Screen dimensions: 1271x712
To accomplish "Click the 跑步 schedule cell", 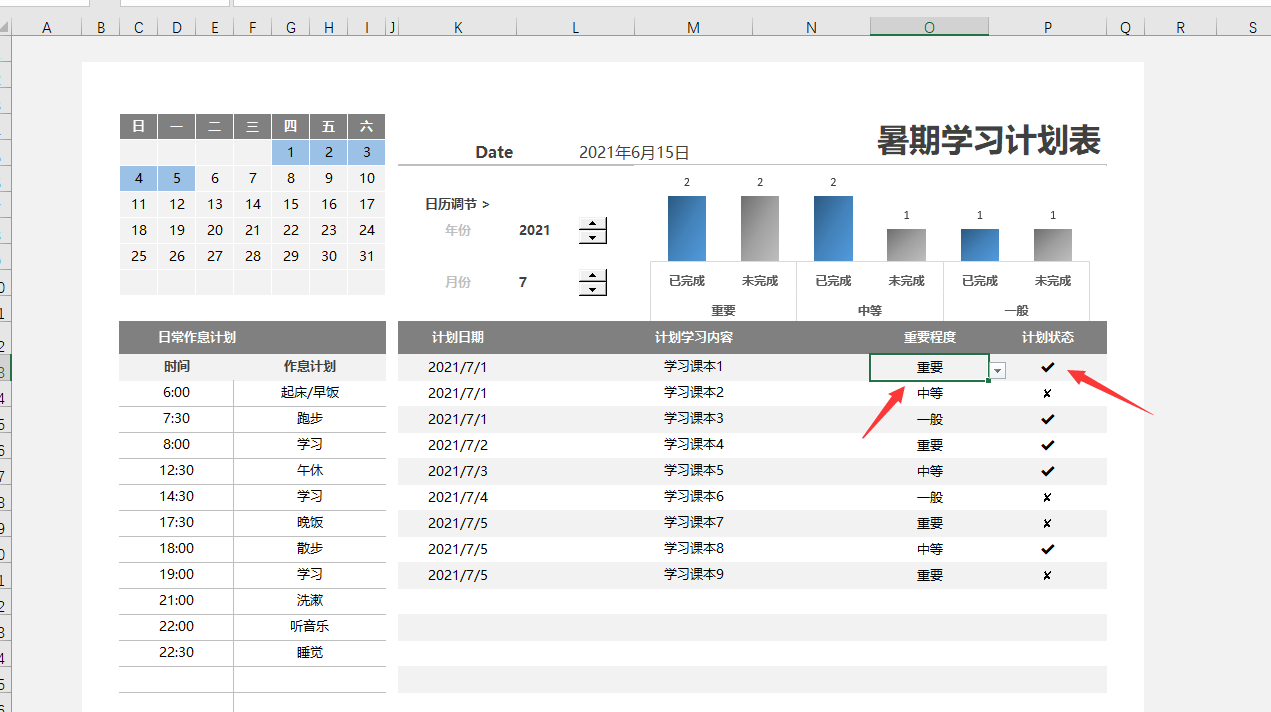I will coord(310,418).
